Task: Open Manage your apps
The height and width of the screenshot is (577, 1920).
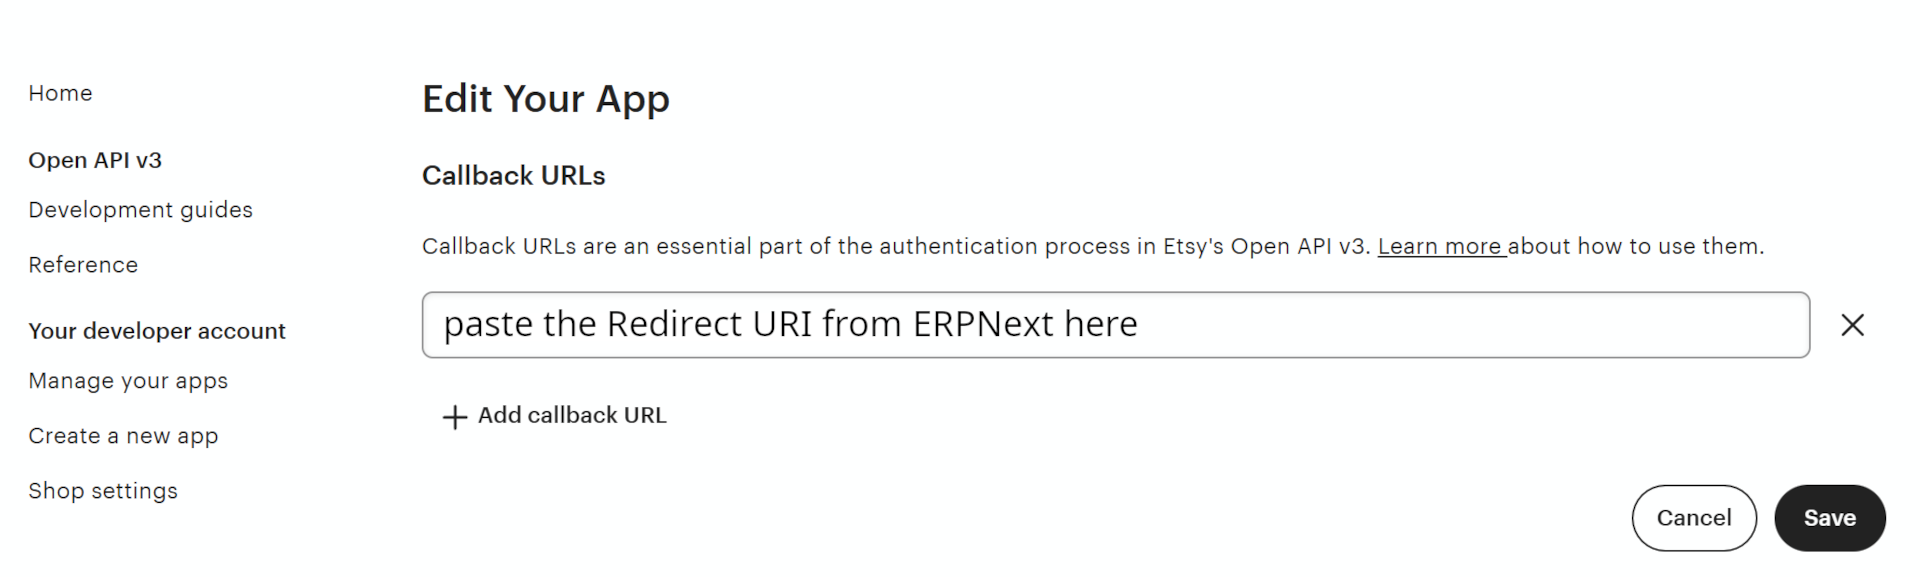Action: pos(128,380)
